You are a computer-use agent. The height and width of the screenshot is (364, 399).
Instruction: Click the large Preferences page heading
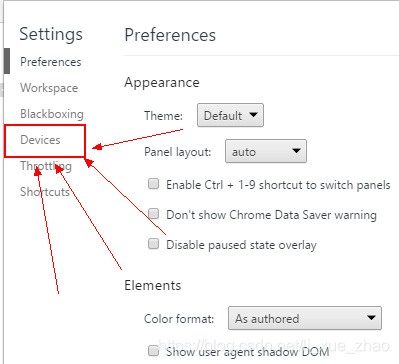coord(170,35)
